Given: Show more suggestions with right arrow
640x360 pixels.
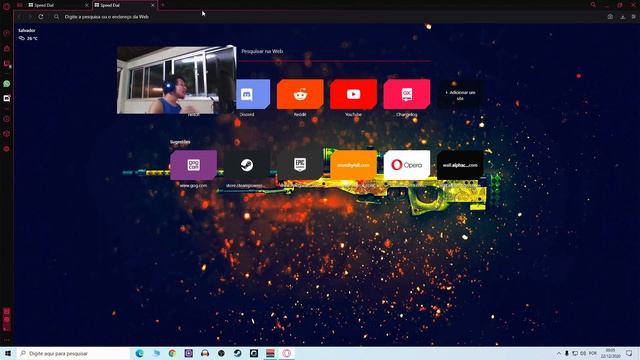Looking at the screenshot, I should (x=491, y=165).
